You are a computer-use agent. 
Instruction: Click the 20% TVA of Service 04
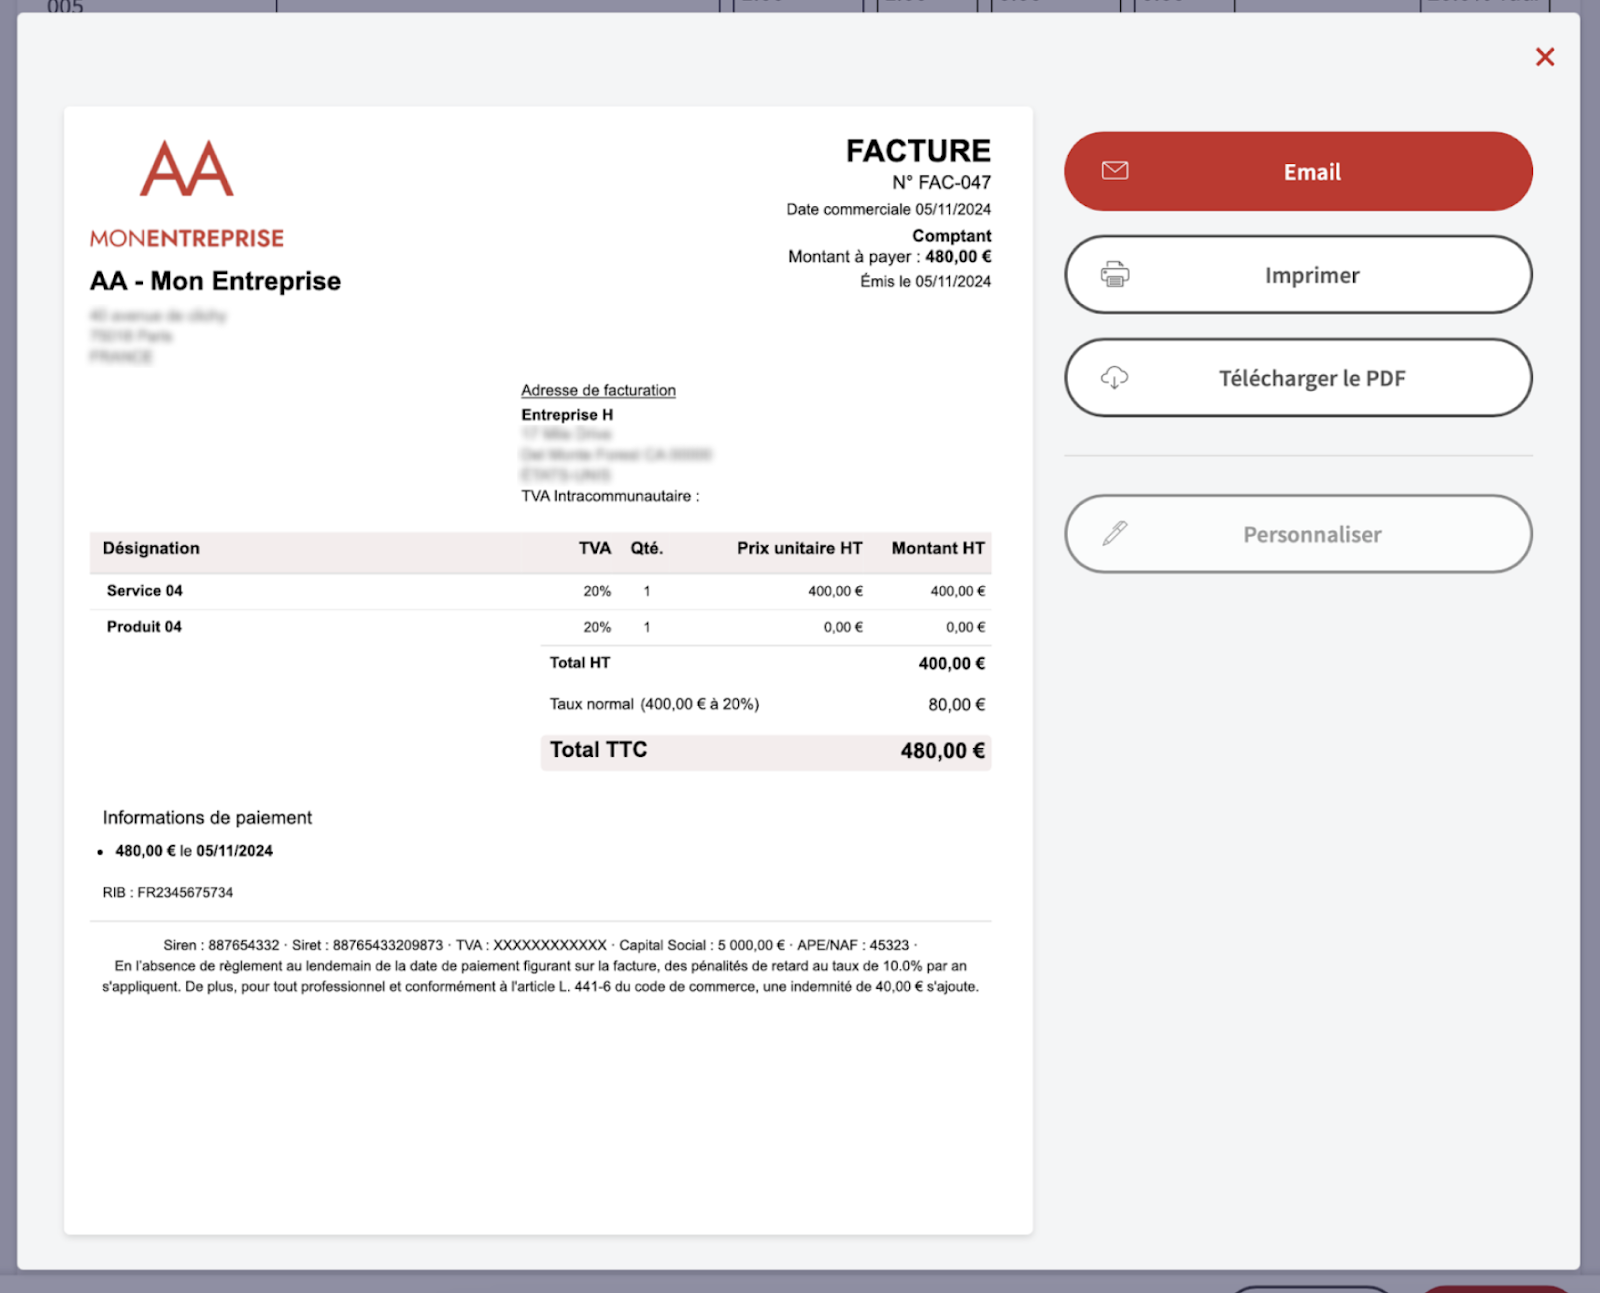[x=597, y=591]
